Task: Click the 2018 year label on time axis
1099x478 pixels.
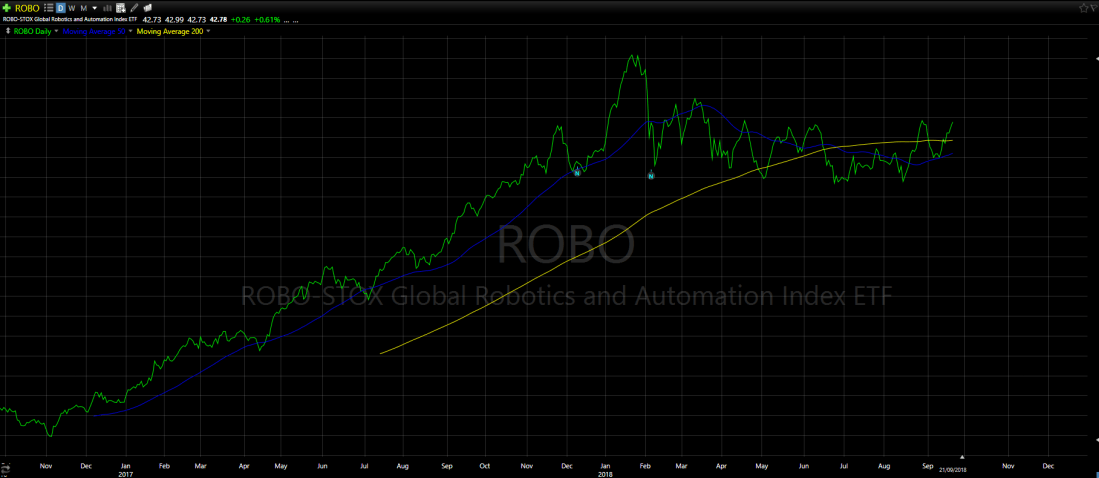Action: [x=608, y=473]
